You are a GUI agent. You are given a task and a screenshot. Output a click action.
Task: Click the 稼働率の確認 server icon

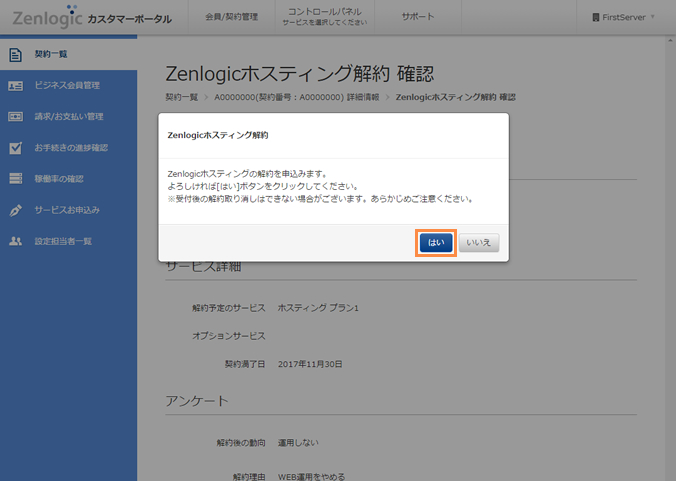tap(15, 179)
